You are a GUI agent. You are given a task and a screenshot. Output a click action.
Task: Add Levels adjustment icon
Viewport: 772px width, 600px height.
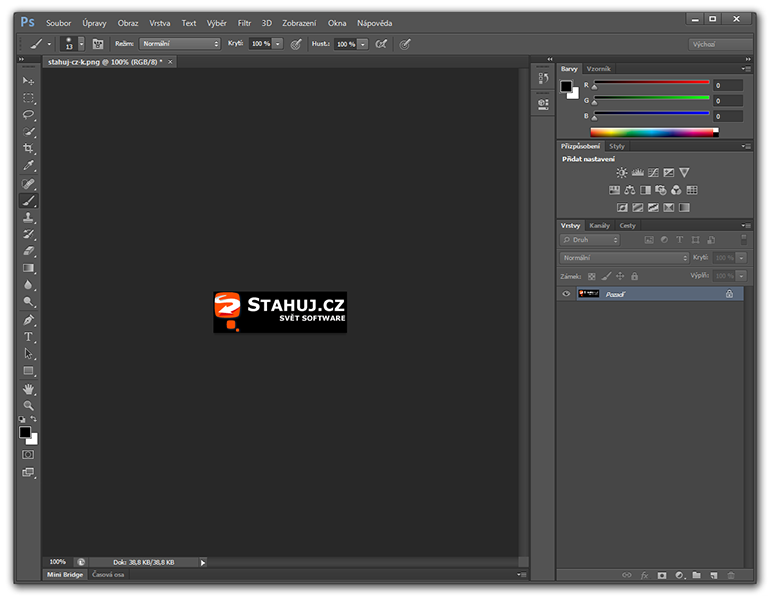(638, 173)
